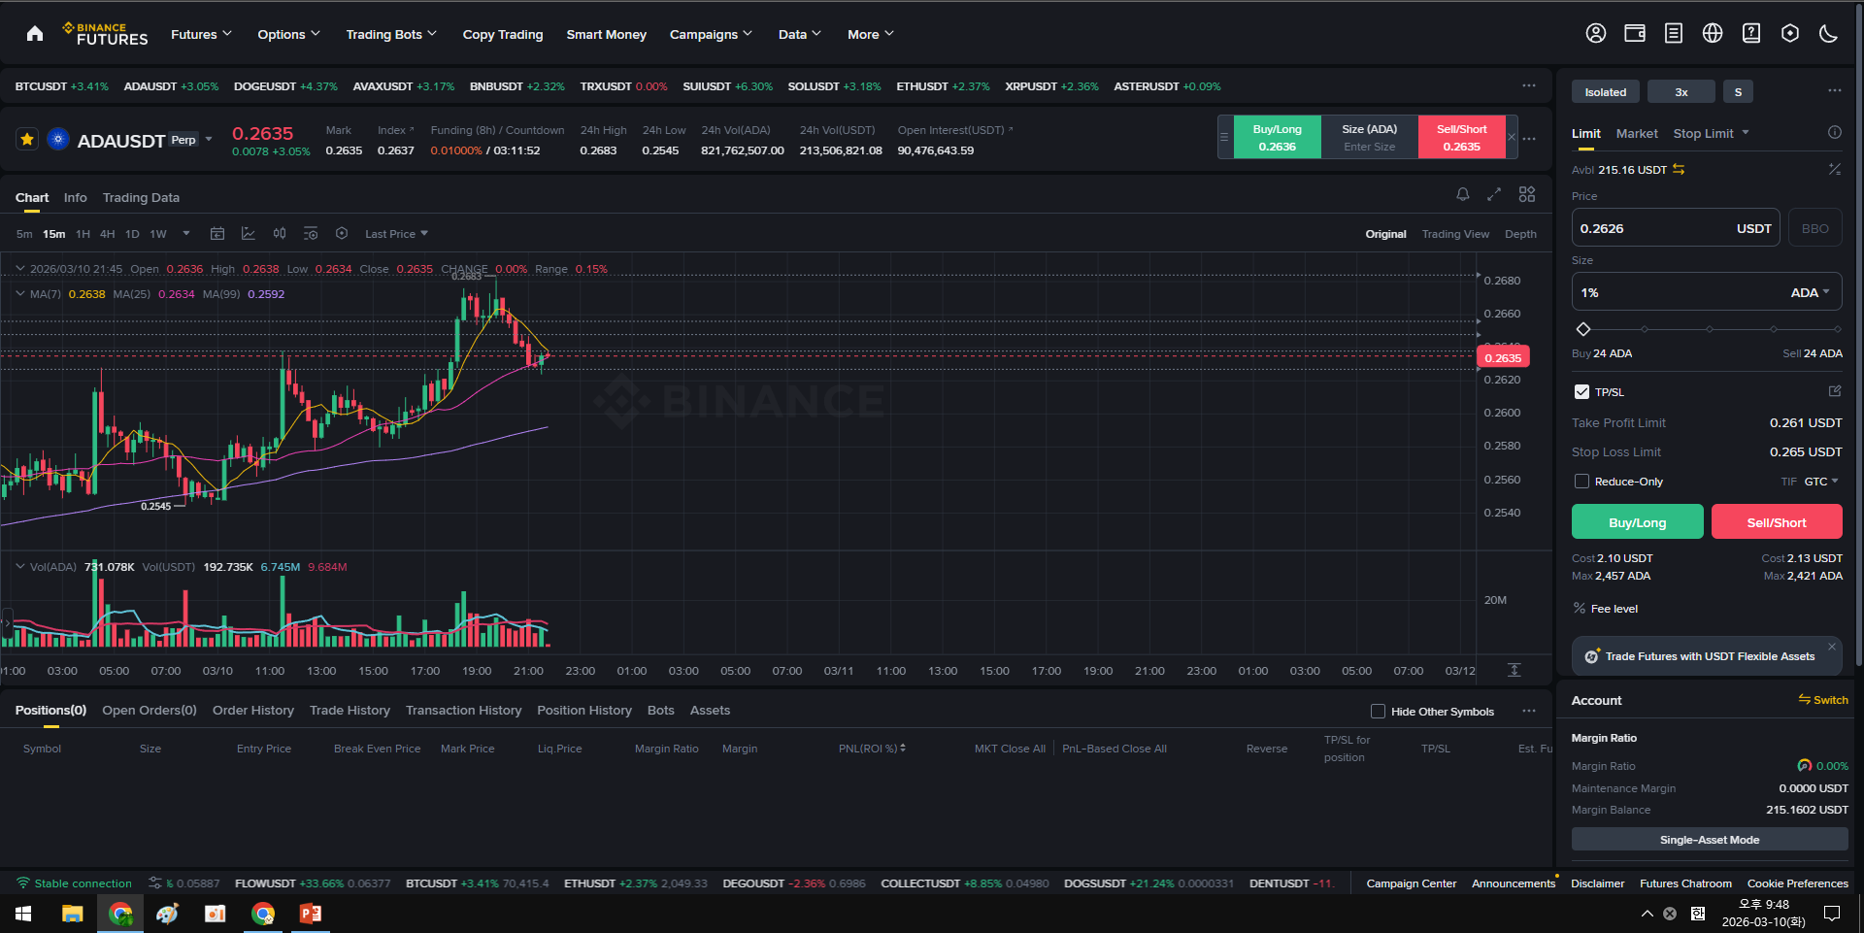This screenshot has height=933, width=1864.
Task: Open the Position History tab
Action: (x=584, y=711)
